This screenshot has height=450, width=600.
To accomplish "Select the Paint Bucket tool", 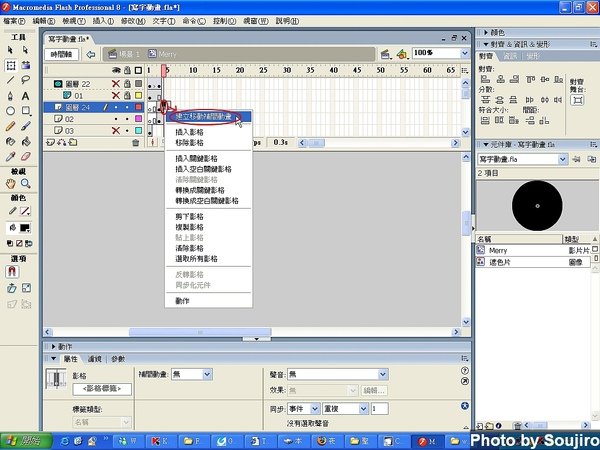I will [x=25, y=142].
